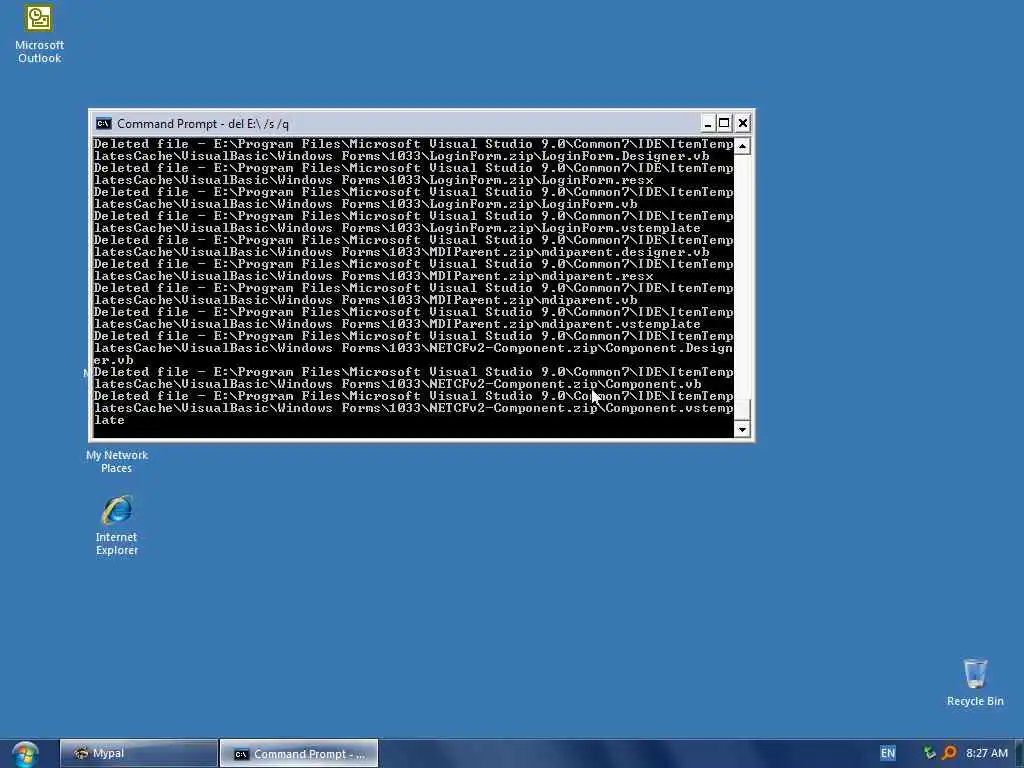Screen dimensions: 1024x768
Task: Click the output line ending LoginForm.Designer.vb
Action: [402, 156]
